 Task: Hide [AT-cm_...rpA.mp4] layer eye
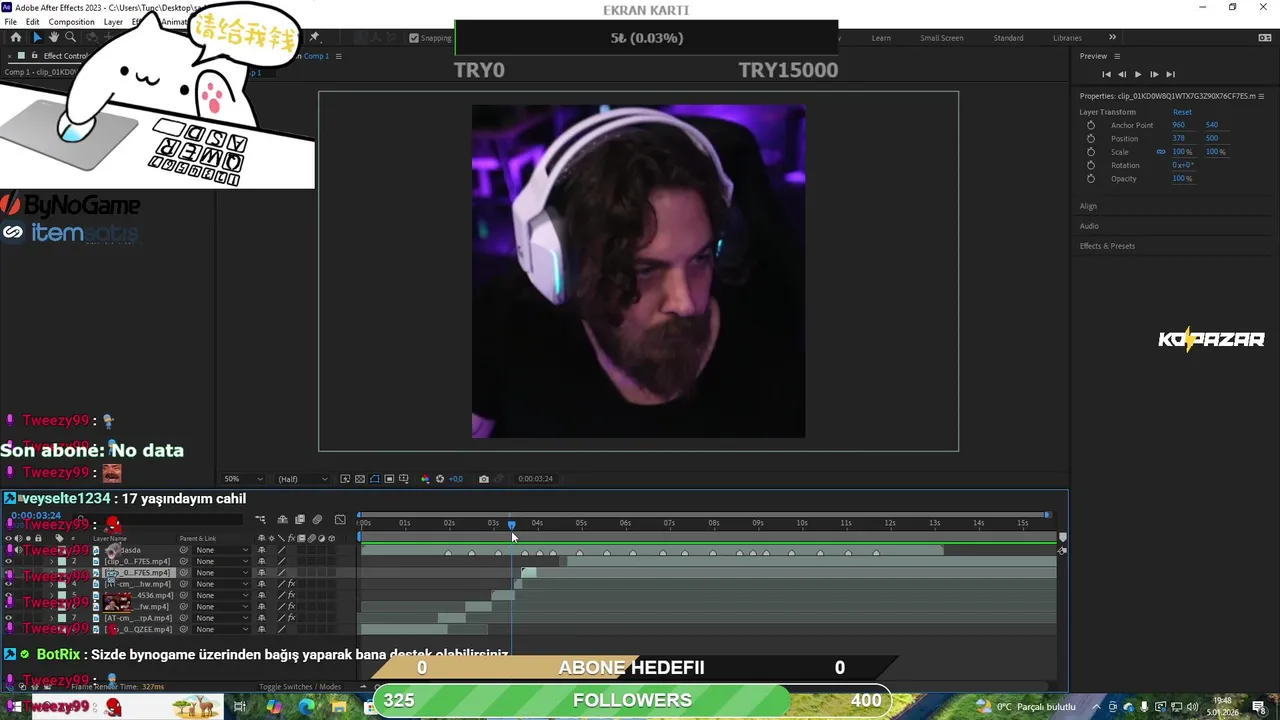[8, 618]
